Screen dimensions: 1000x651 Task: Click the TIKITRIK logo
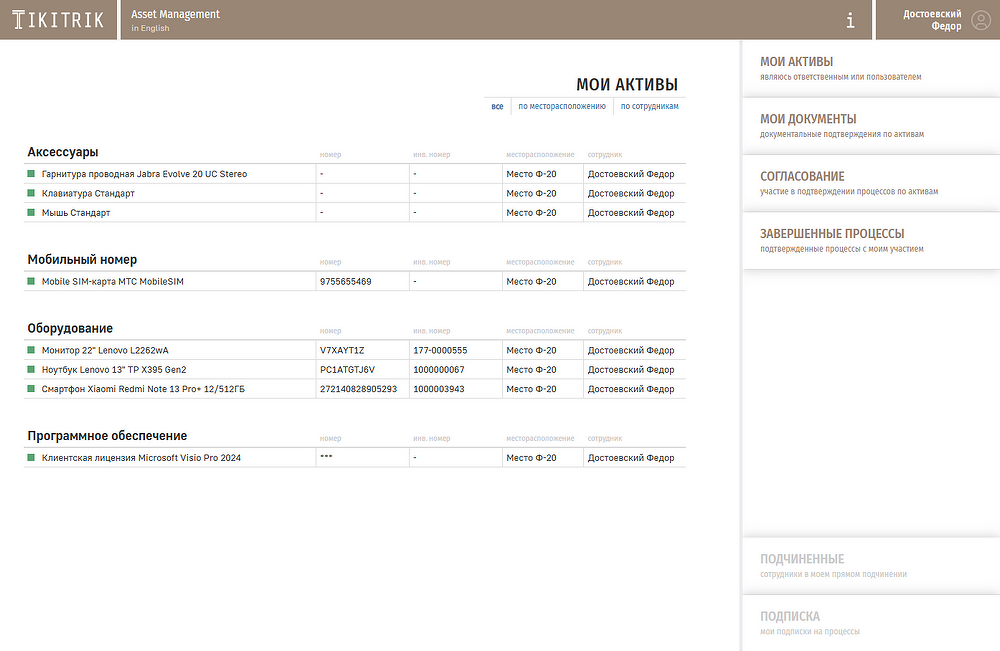[x=58, y=20]
